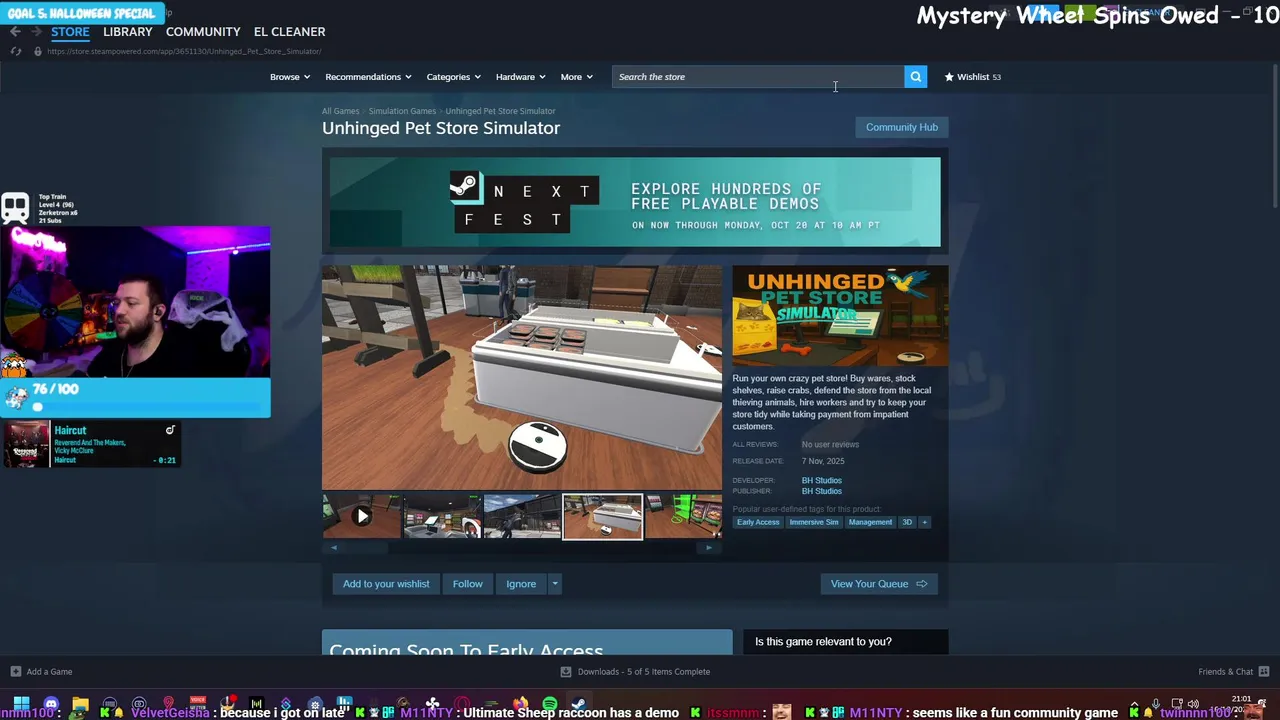1280x720 pixels.
Task: Open the Simulation Games breadcrumb
Action: [402, 111]
